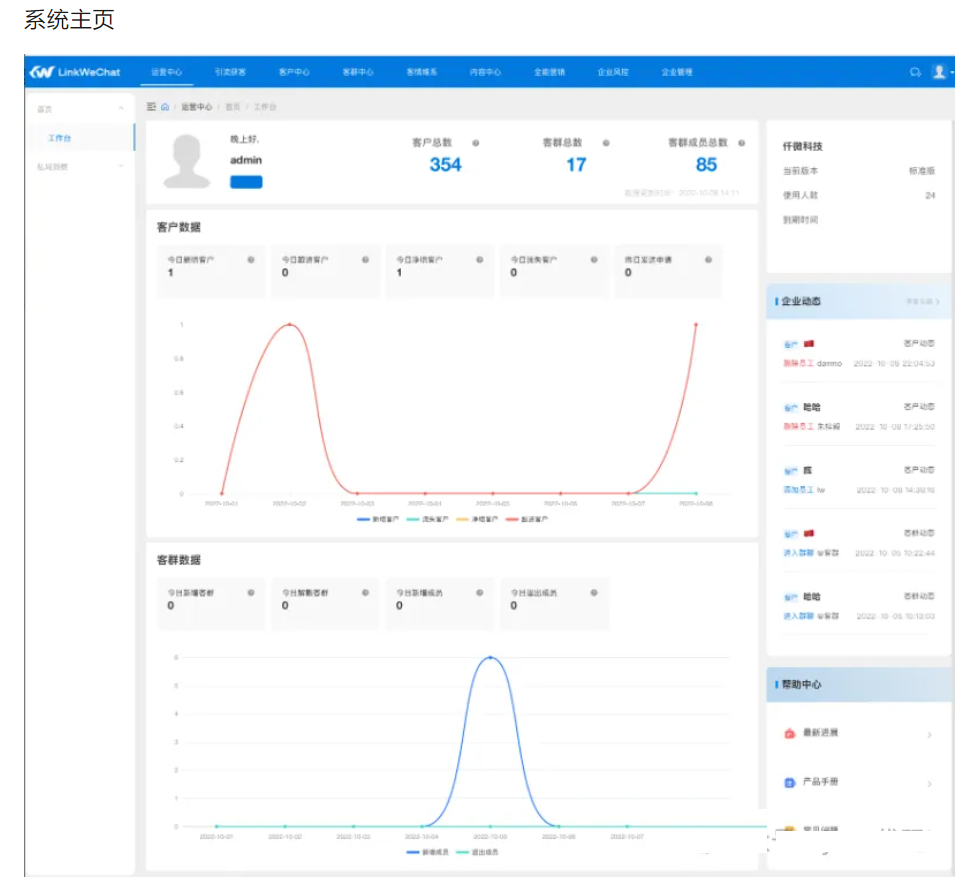976x890 pixels.
Task: Open the chat message icon in header
Action: click(914, 72)
